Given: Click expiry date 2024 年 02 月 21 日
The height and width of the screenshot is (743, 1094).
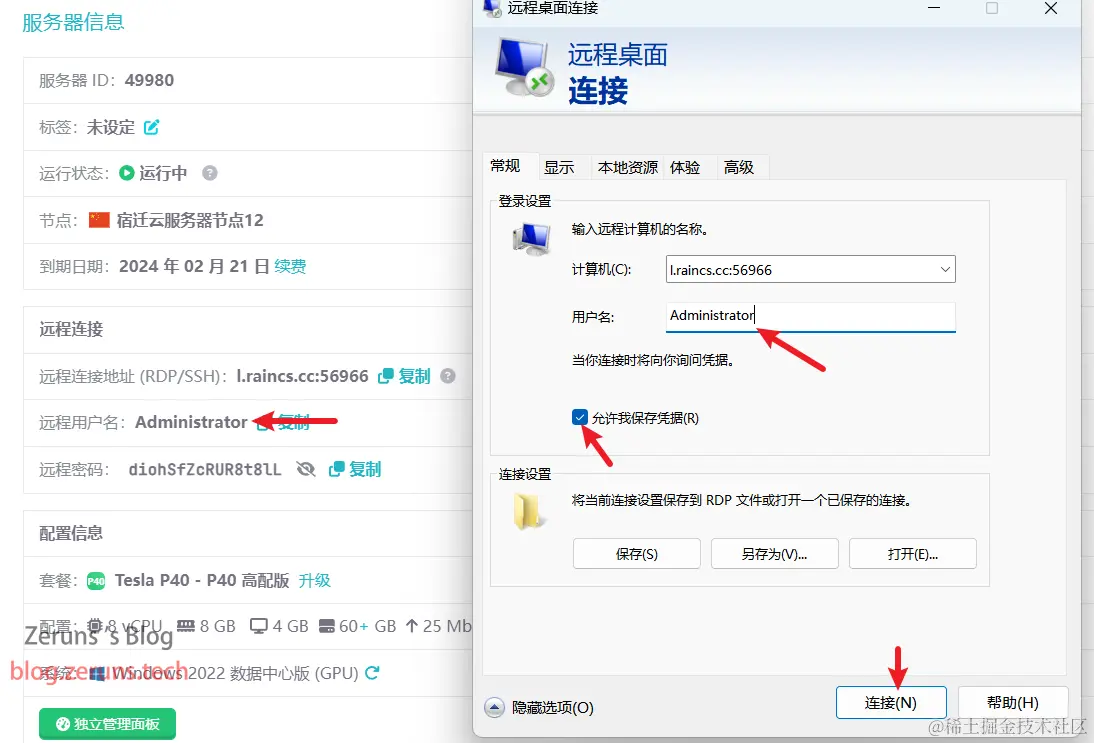Looking at the screenshot, I should [x=194, y=267].
